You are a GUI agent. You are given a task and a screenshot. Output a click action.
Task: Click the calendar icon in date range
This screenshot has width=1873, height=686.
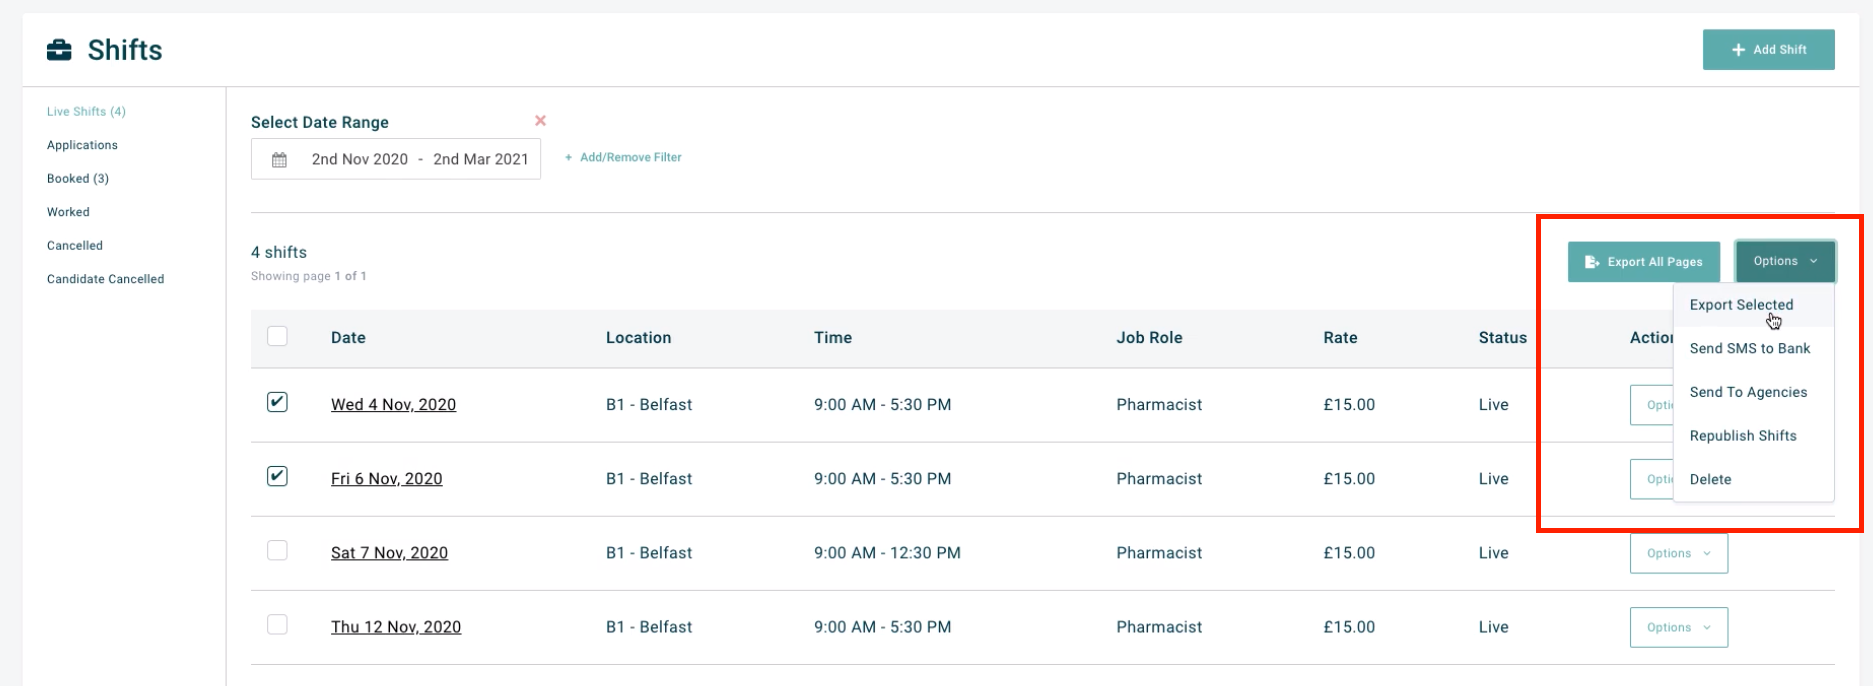[280, 160]
